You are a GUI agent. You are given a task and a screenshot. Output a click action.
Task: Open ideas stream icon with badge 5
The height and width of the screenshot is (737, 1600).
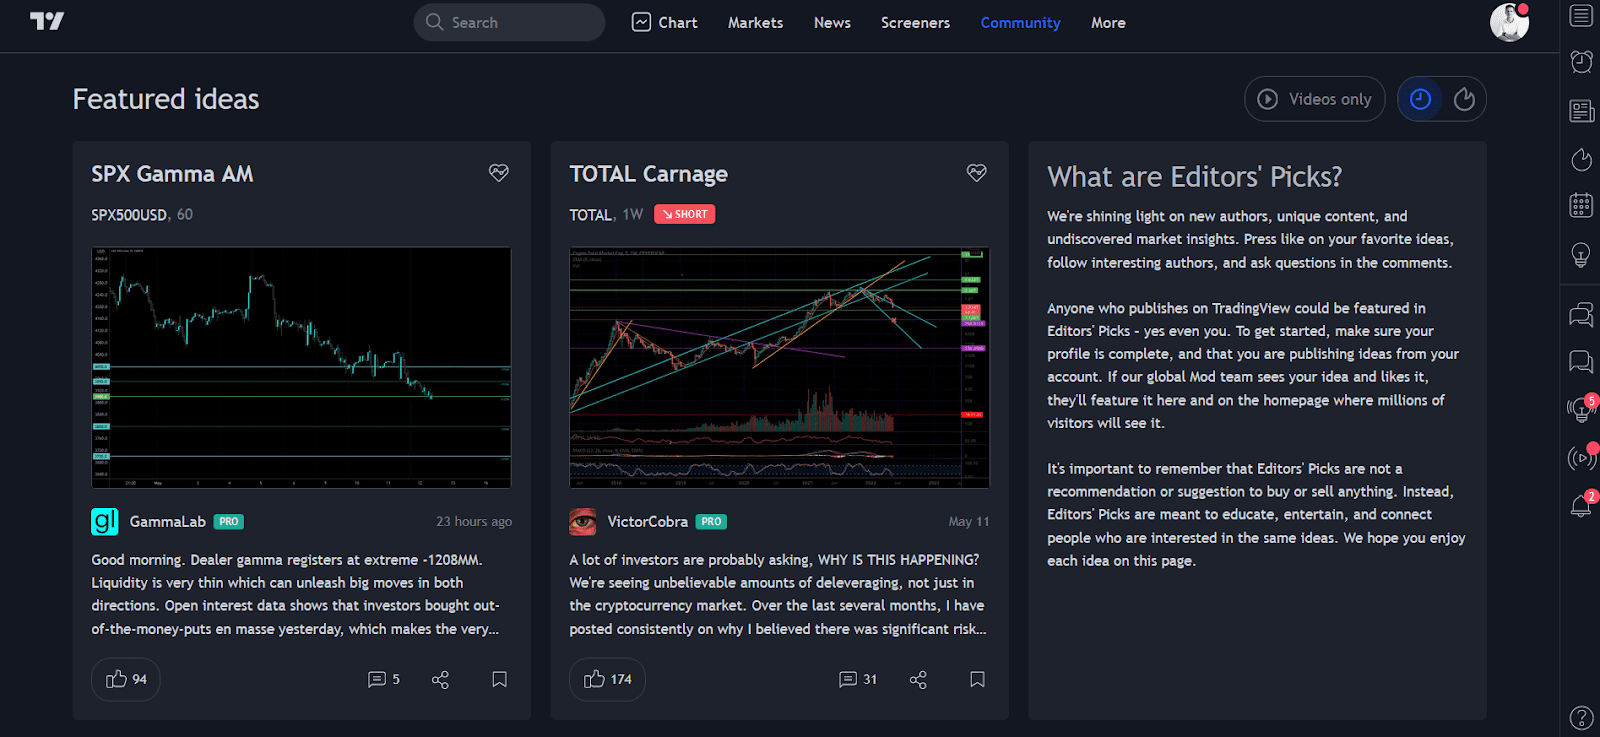(1581, 408)
